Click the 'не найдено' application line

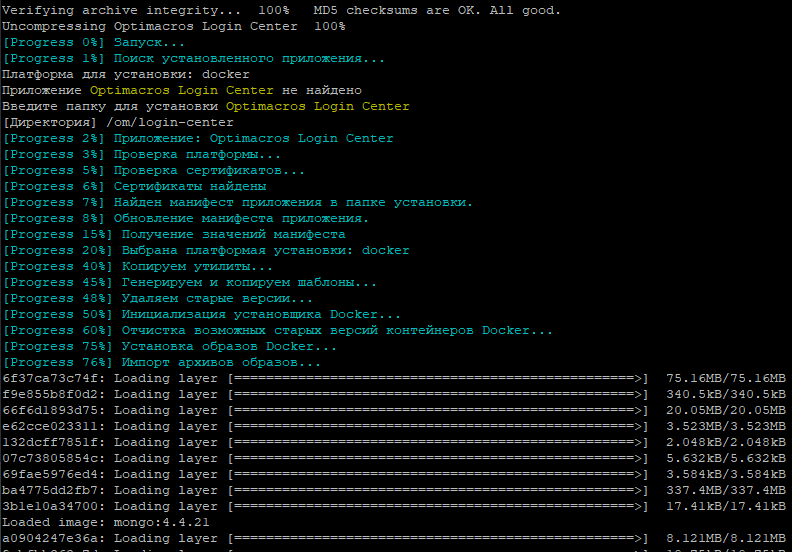[x=182, y=90]
